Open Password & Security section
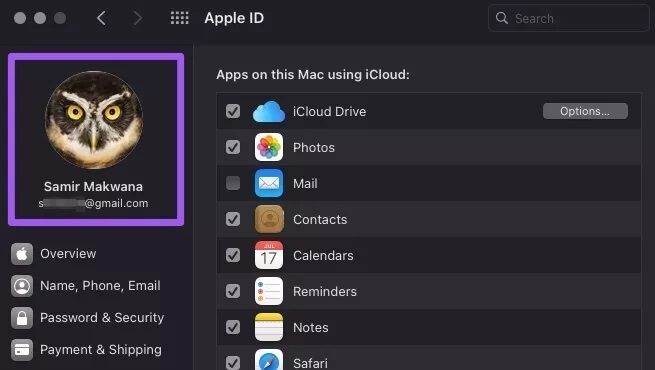The height and width of the screenshot is (370, 655). tap(102, 318)
